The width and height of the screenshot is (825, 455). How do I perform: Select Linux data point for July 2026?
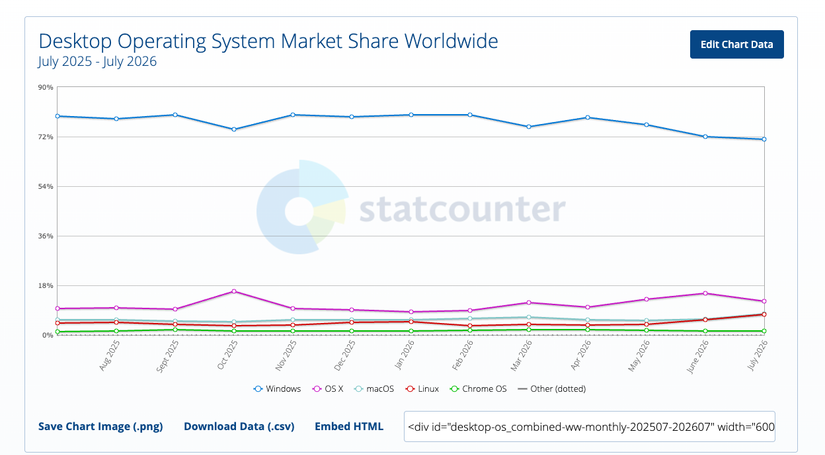764,315
